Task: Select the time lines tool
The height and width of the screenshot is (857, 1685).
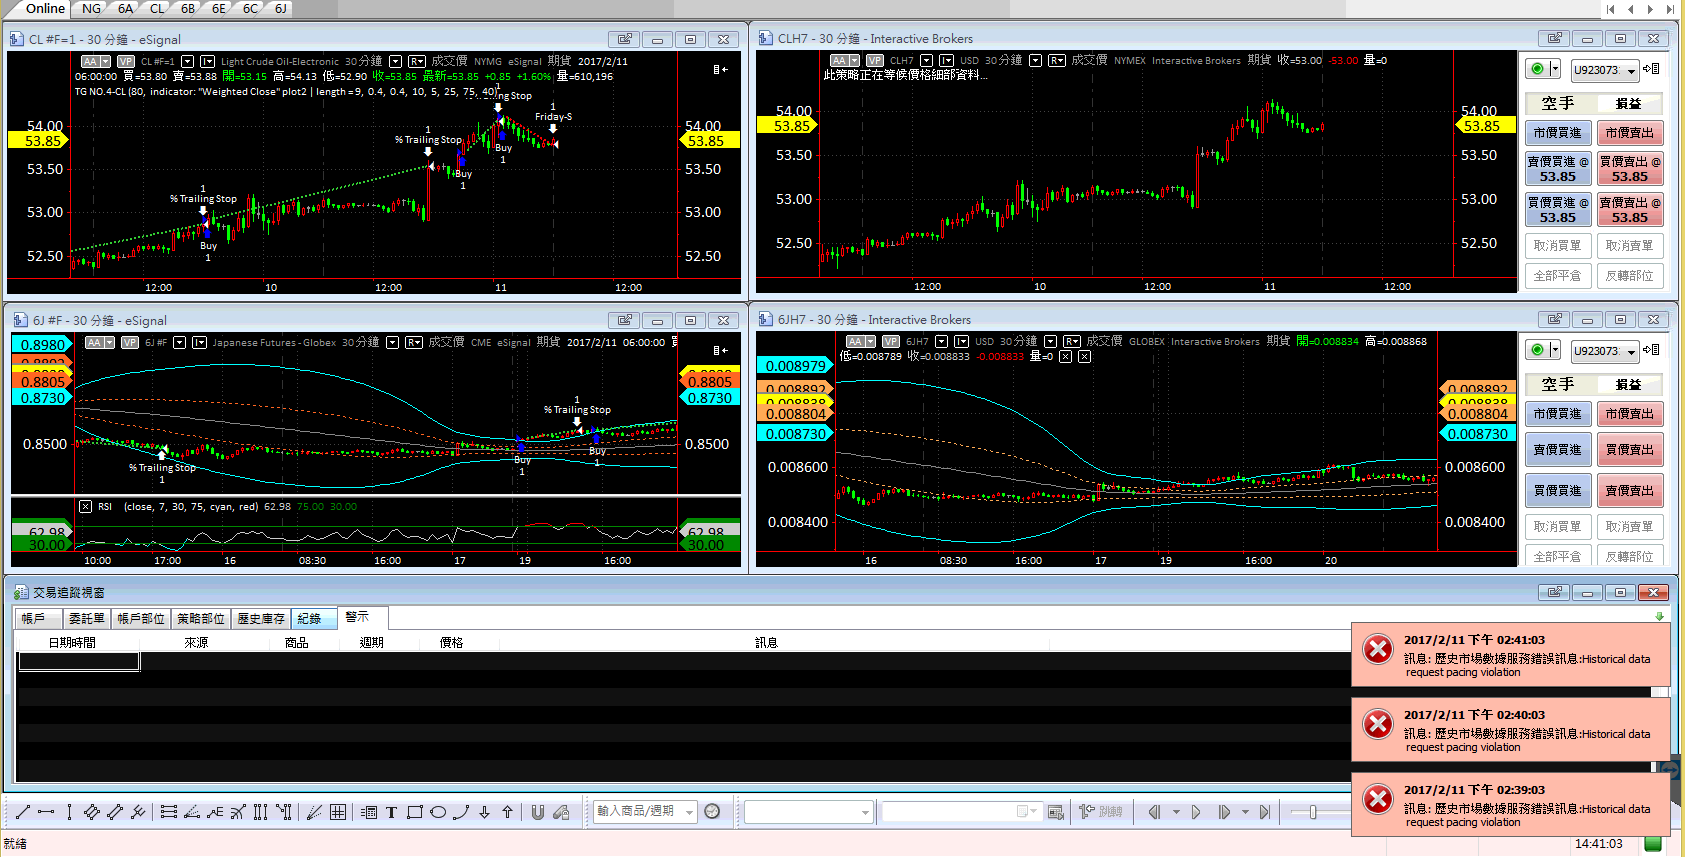Action: pyautogui.click(x=260, y=812)
